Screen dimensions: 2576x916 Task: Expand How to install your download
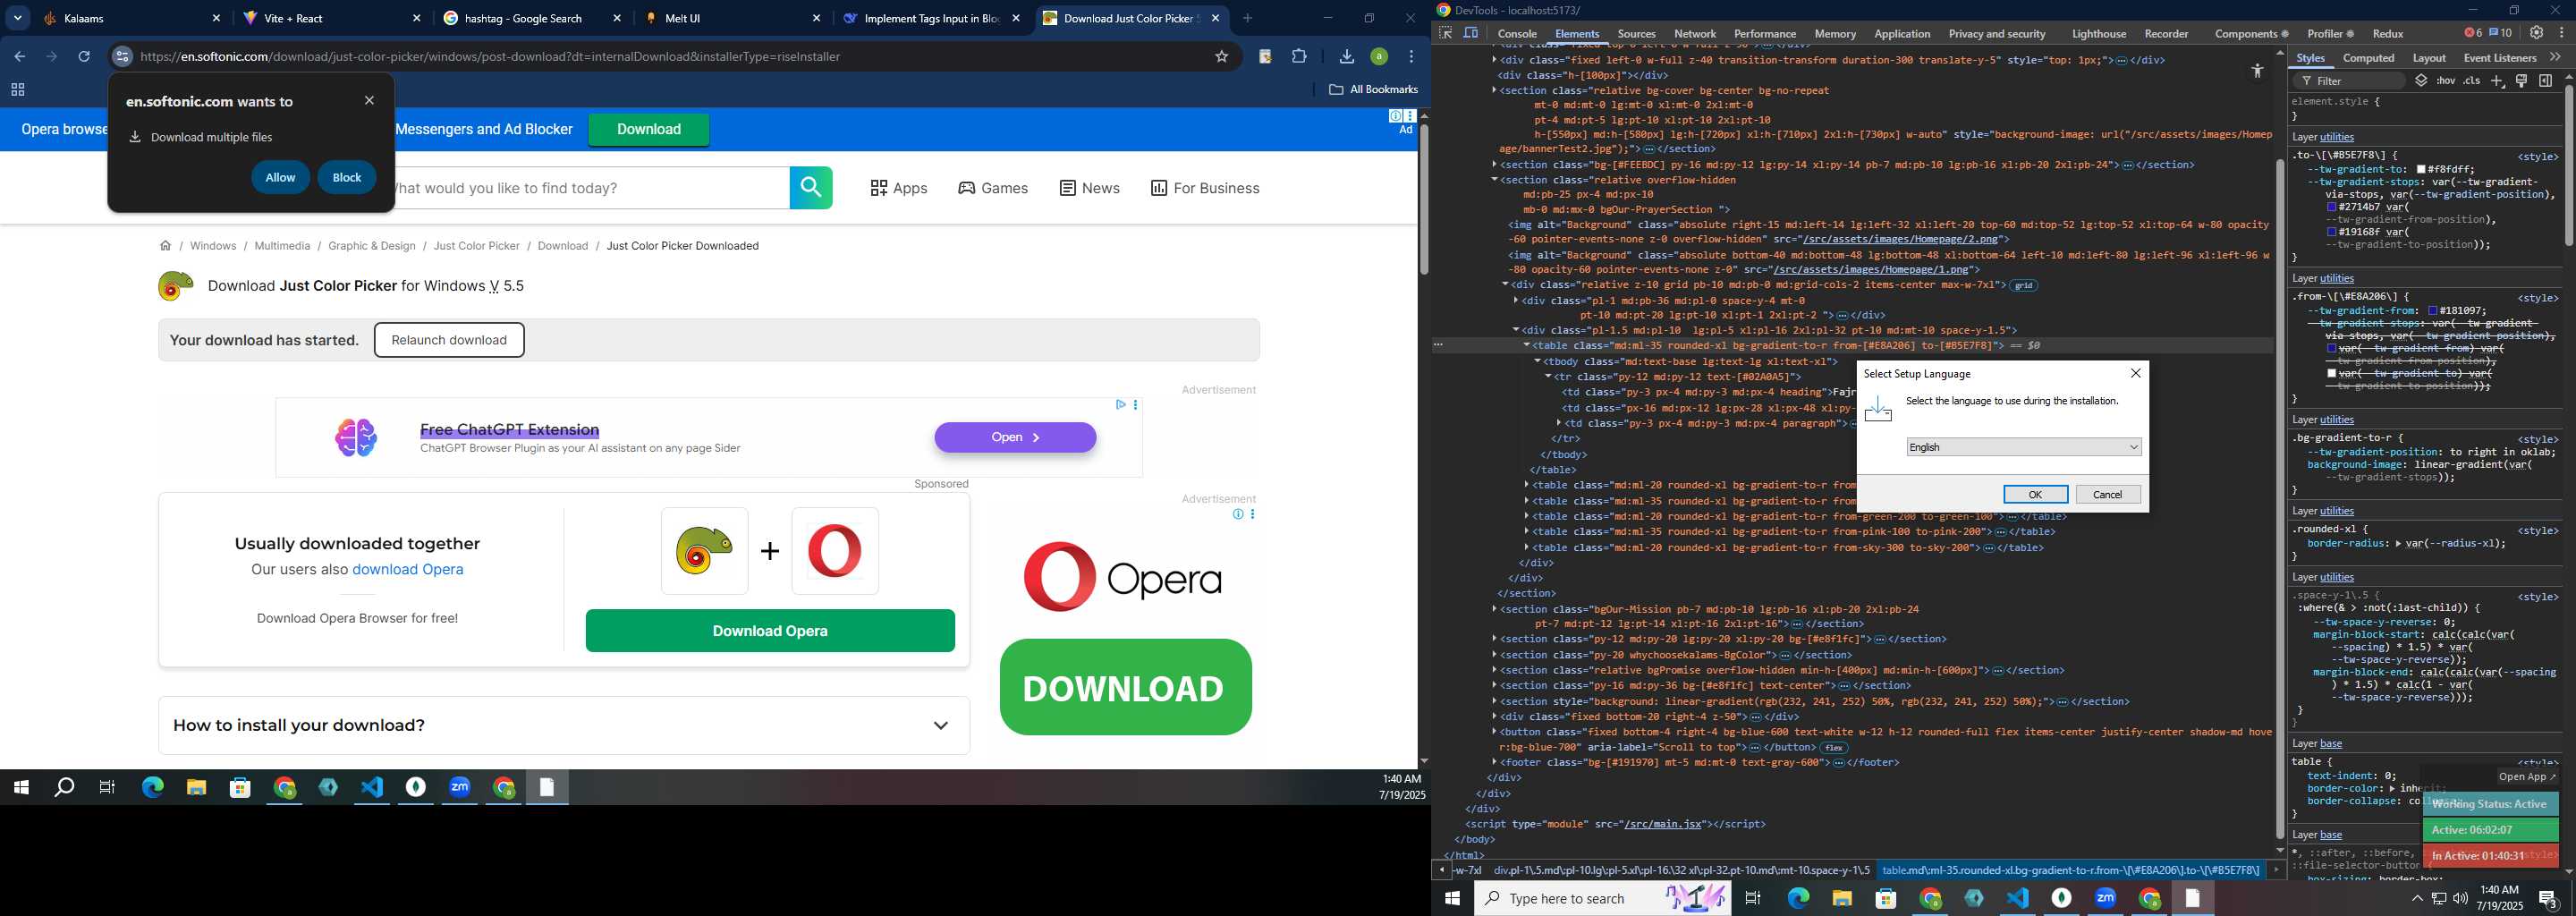564,725
